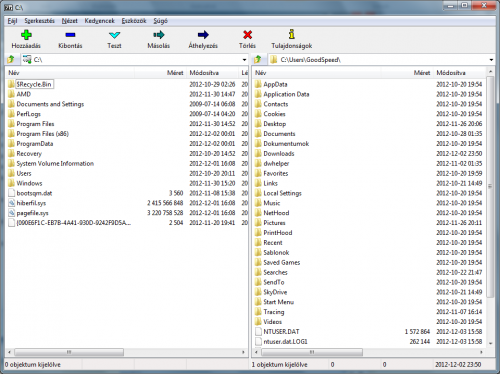Select the ntuser.dat.LOG1 file icon
The image size is (500, 374).
pos(258,342)
